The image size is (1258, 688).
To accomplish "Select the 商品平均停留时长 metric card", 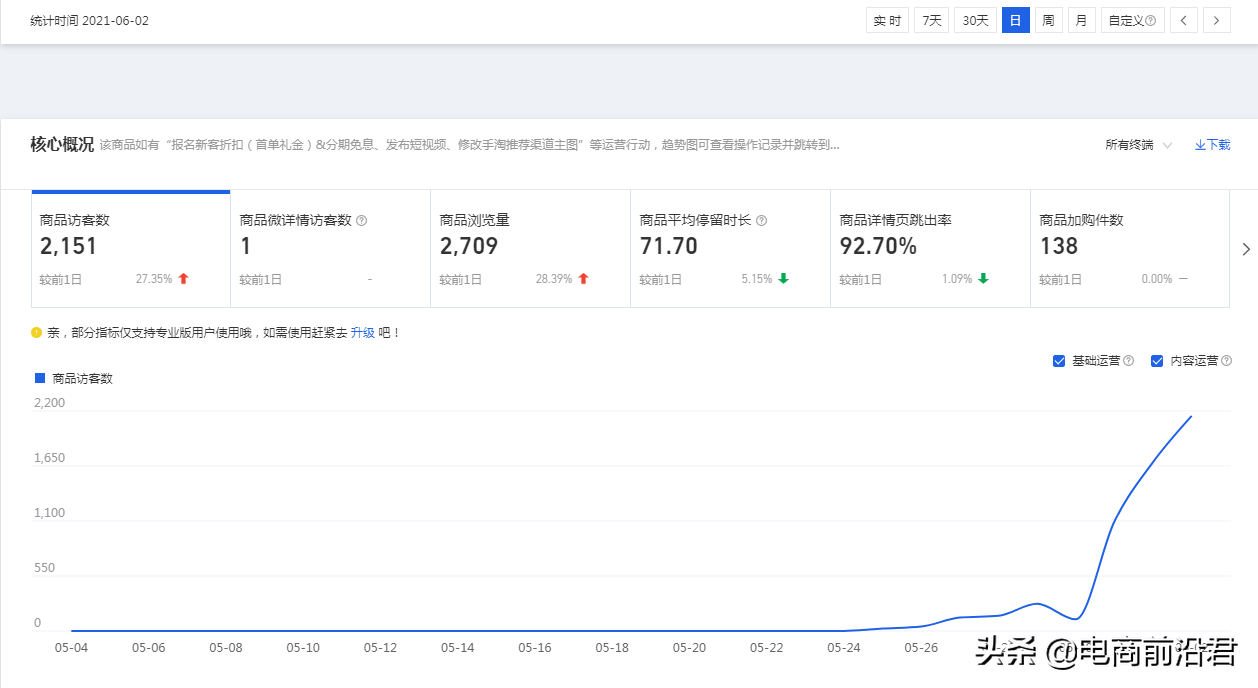I will tap(731, 249).
